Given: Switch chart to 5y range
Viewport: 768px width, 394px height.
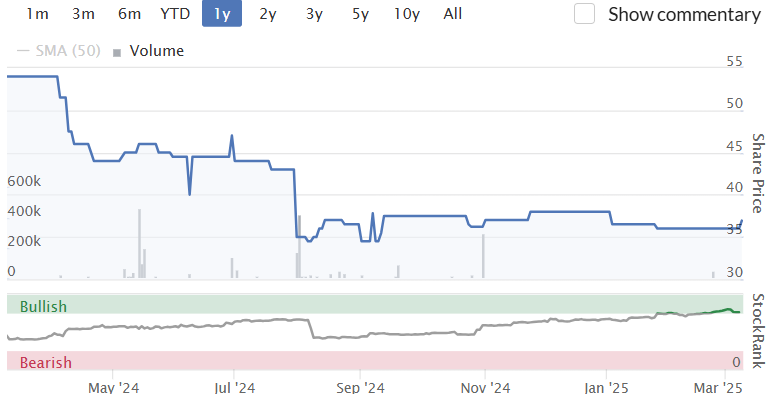Looking at the screenshot, I should [x=360, y=14].
